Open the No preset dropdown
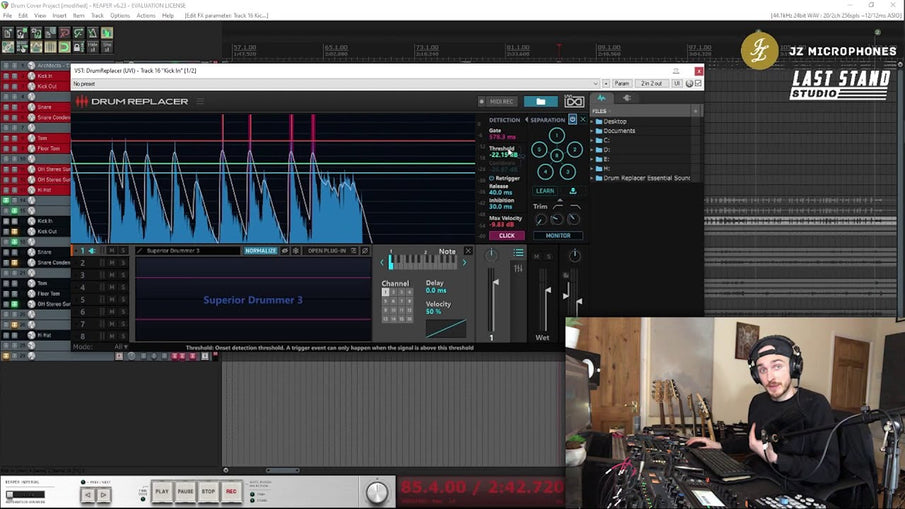The height and width of the screenshot is (509, 905). 335,84
